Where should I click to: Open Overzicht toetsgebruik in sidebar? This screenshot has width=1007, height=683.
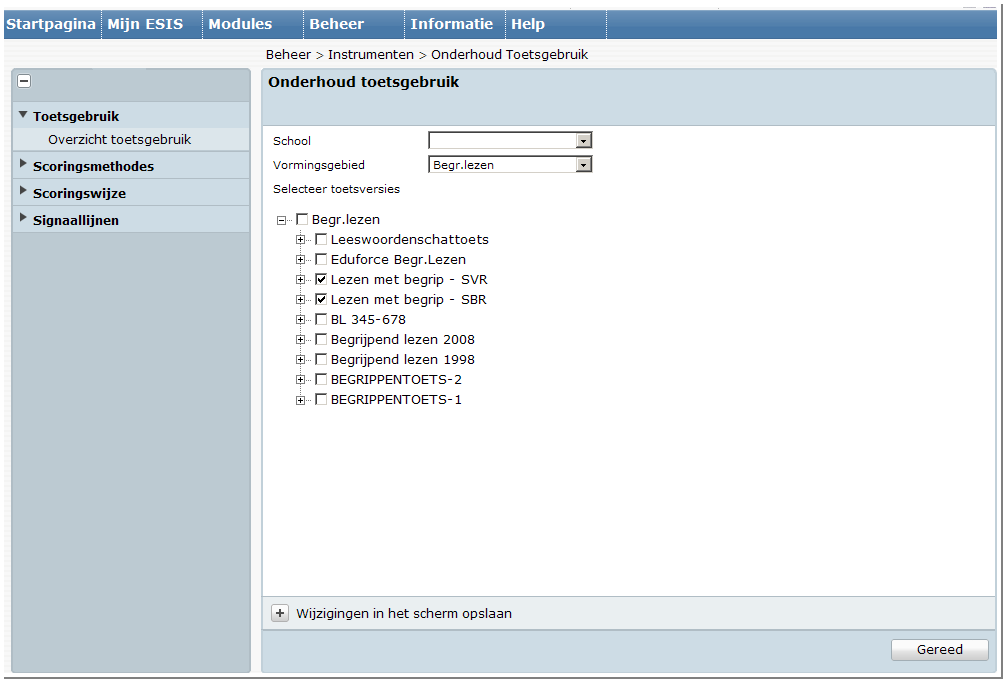pos(119,139)
